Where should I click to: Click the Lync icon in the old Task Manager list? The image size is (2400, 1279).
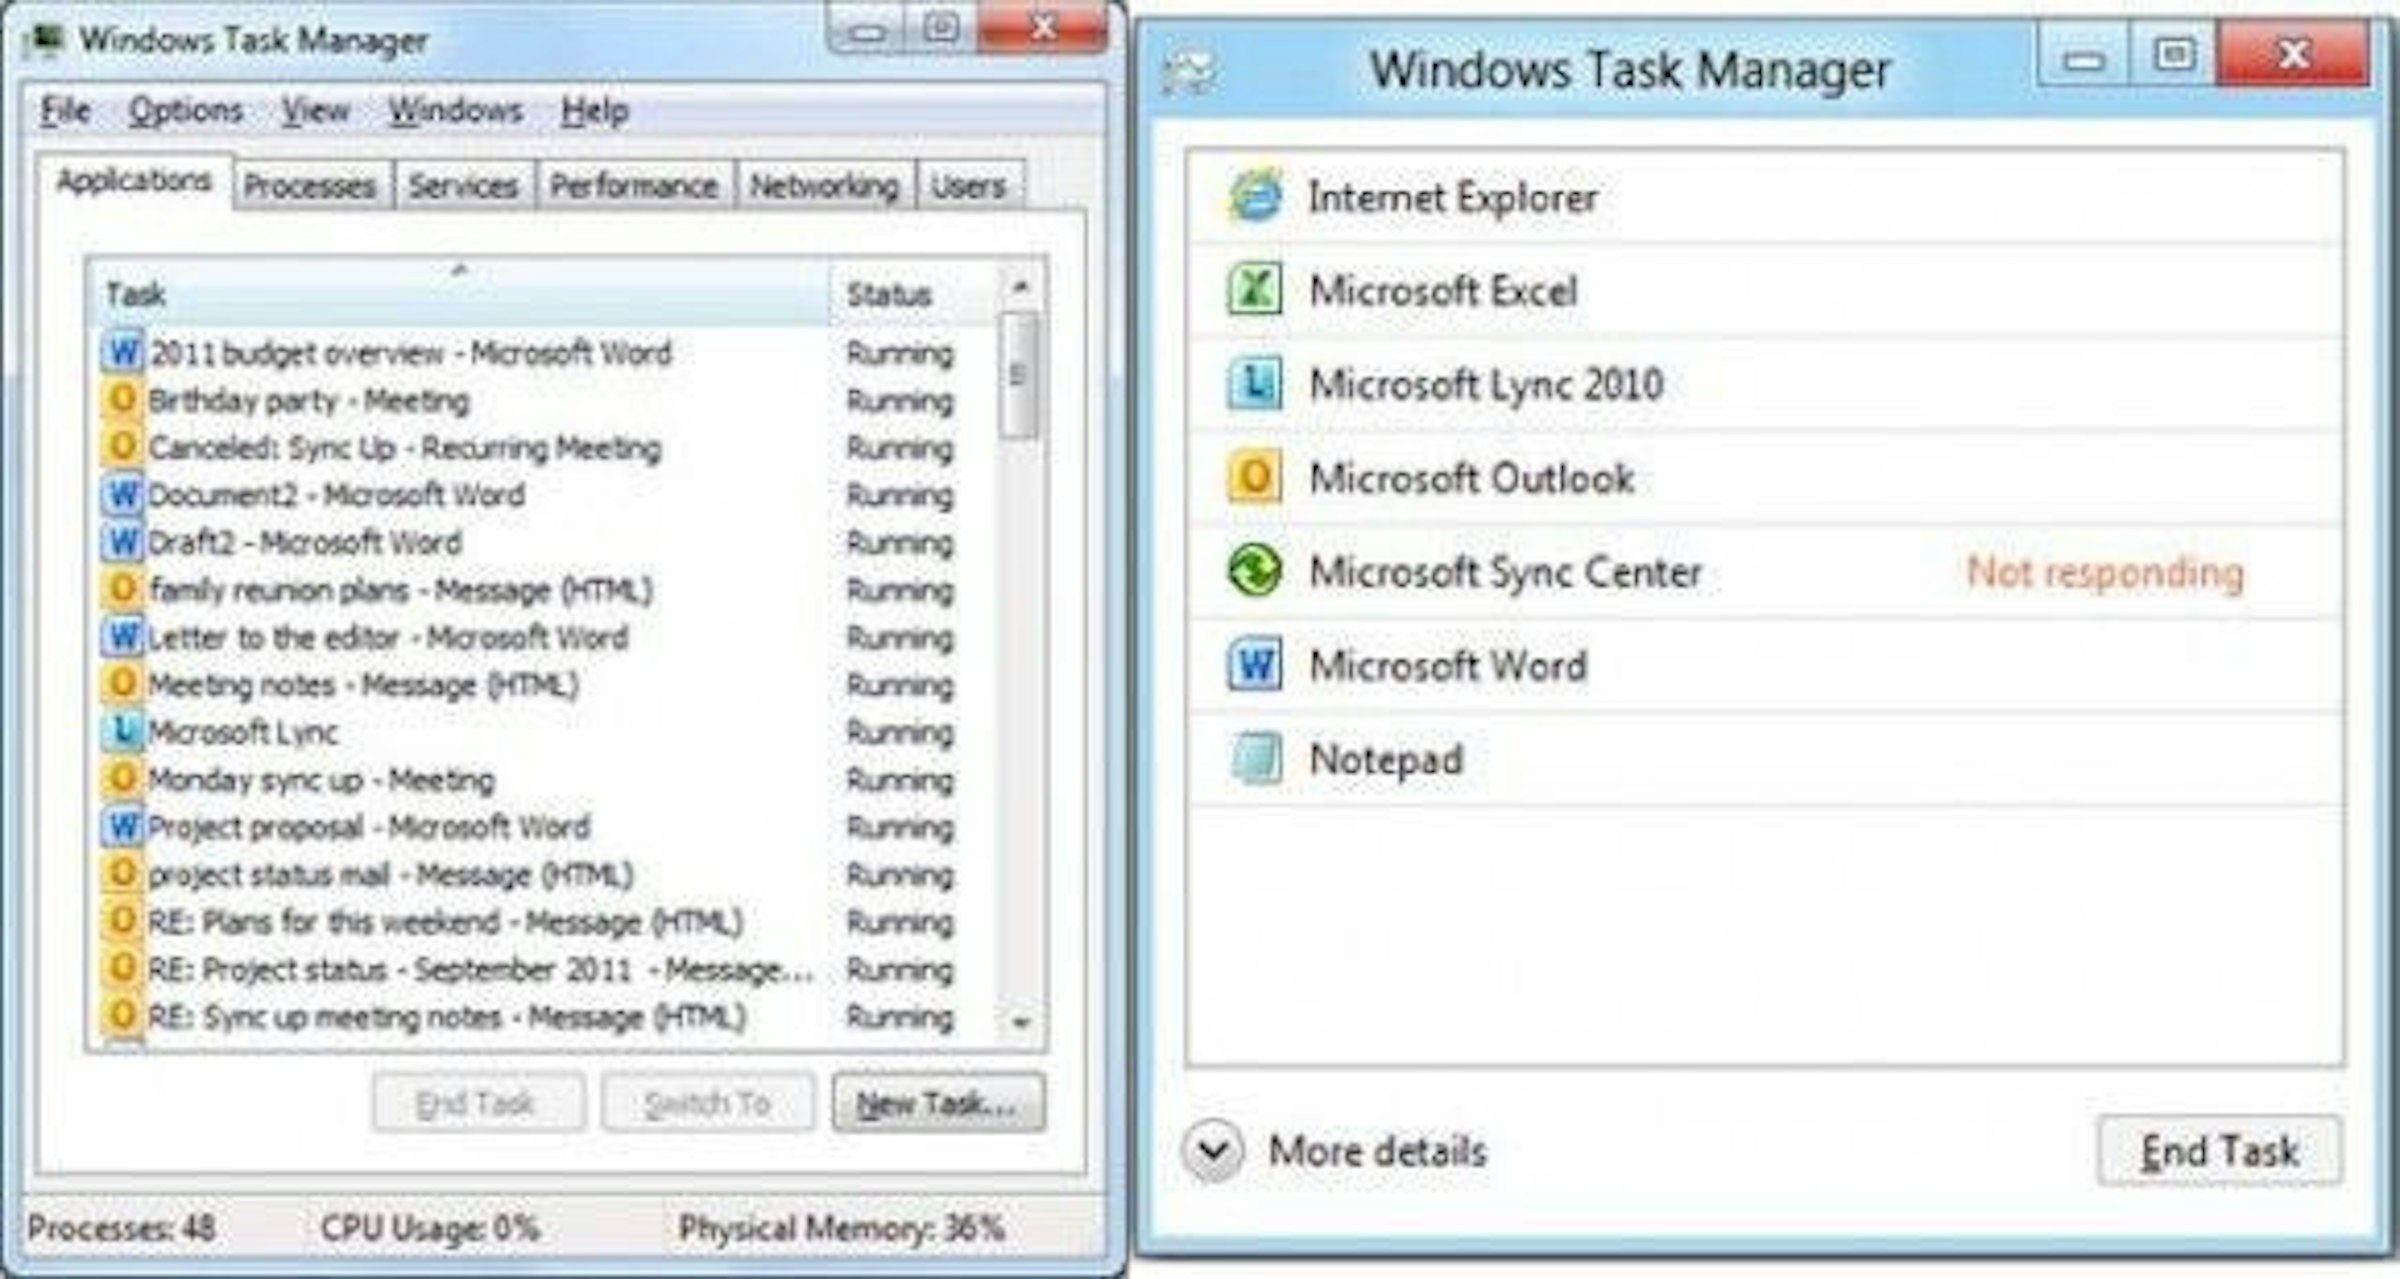pos(123,732)
